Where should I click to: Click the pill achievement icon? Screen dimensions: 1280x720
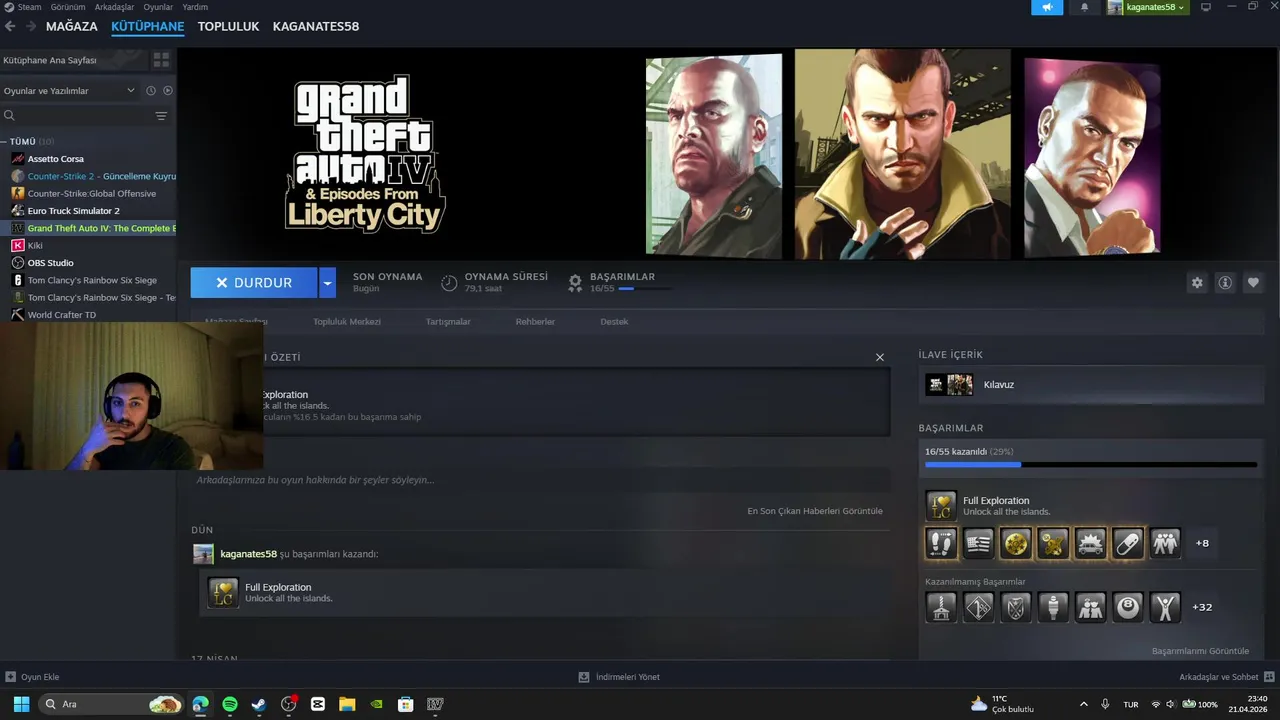1127,543
